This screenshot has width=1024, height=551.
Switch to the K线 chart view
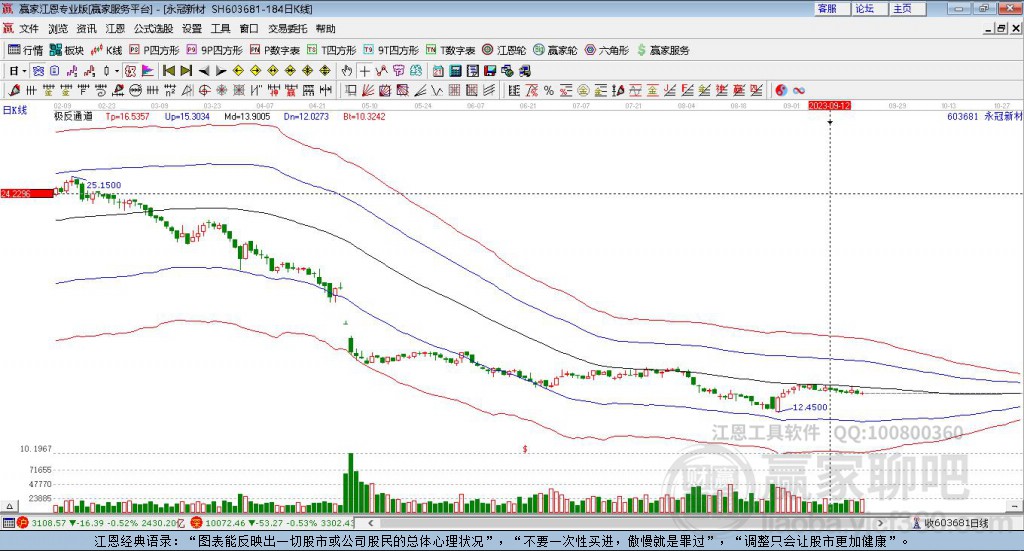pos(106,50)
